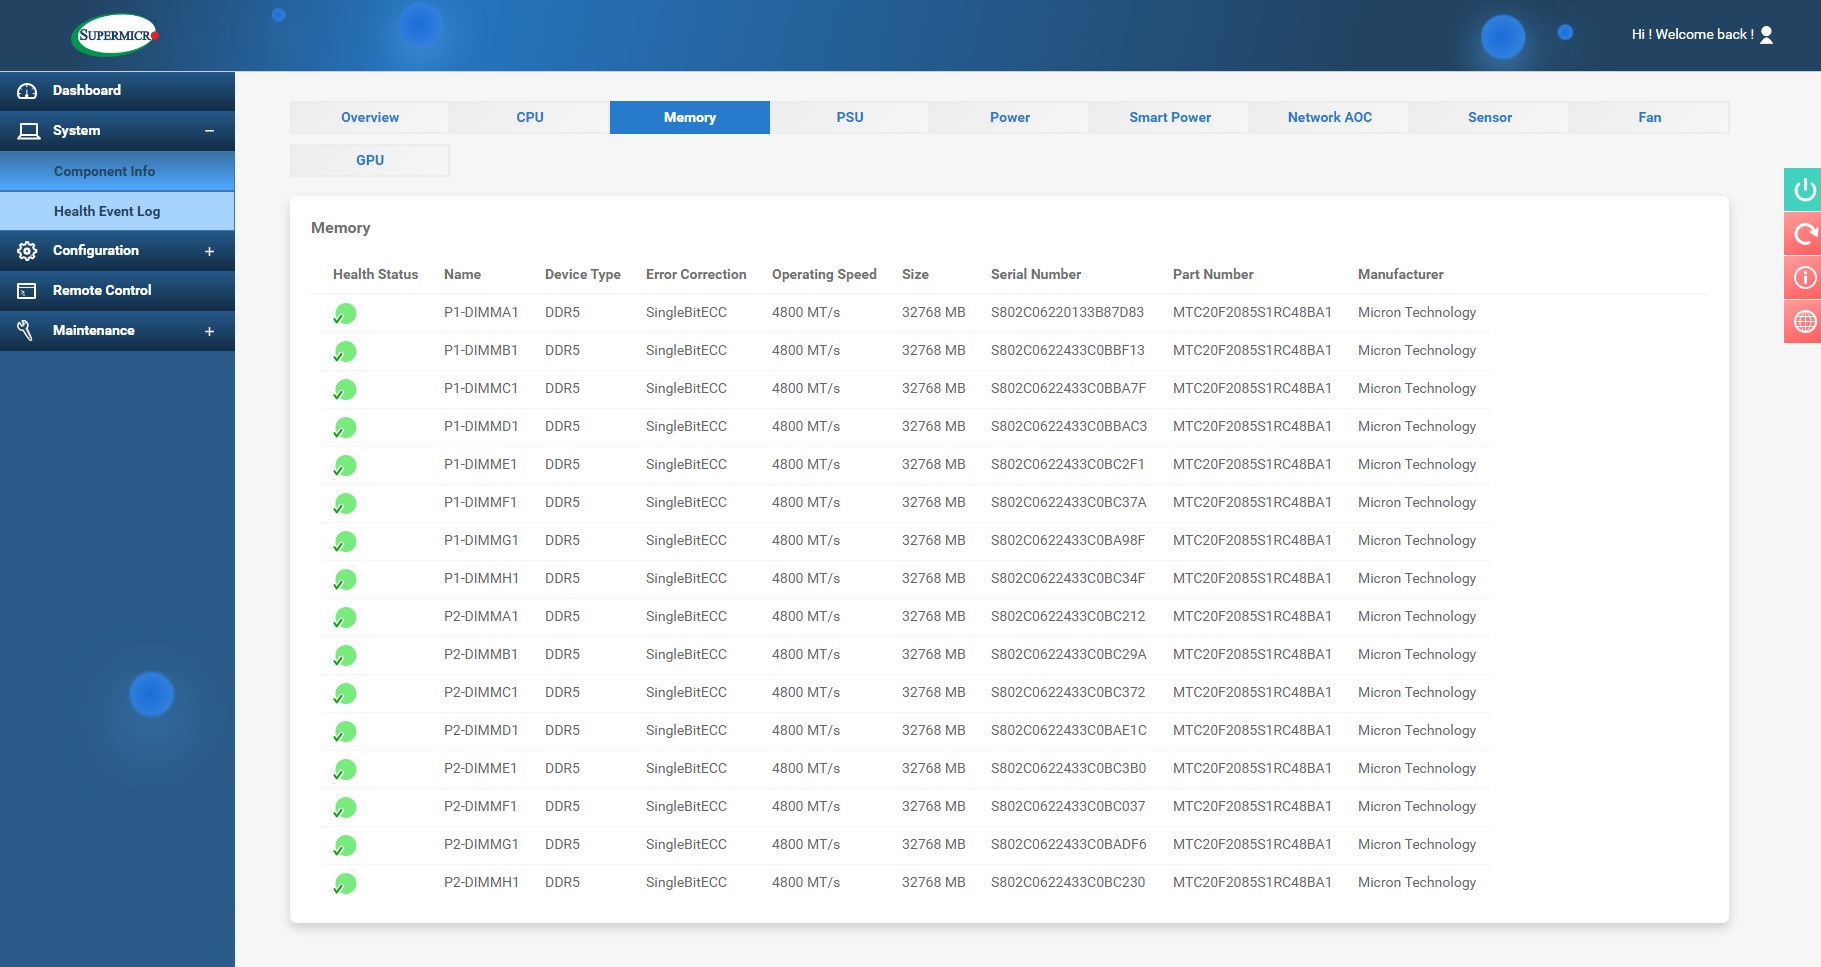
Task: Click the red refresh icon
Action: point(1804,234)
